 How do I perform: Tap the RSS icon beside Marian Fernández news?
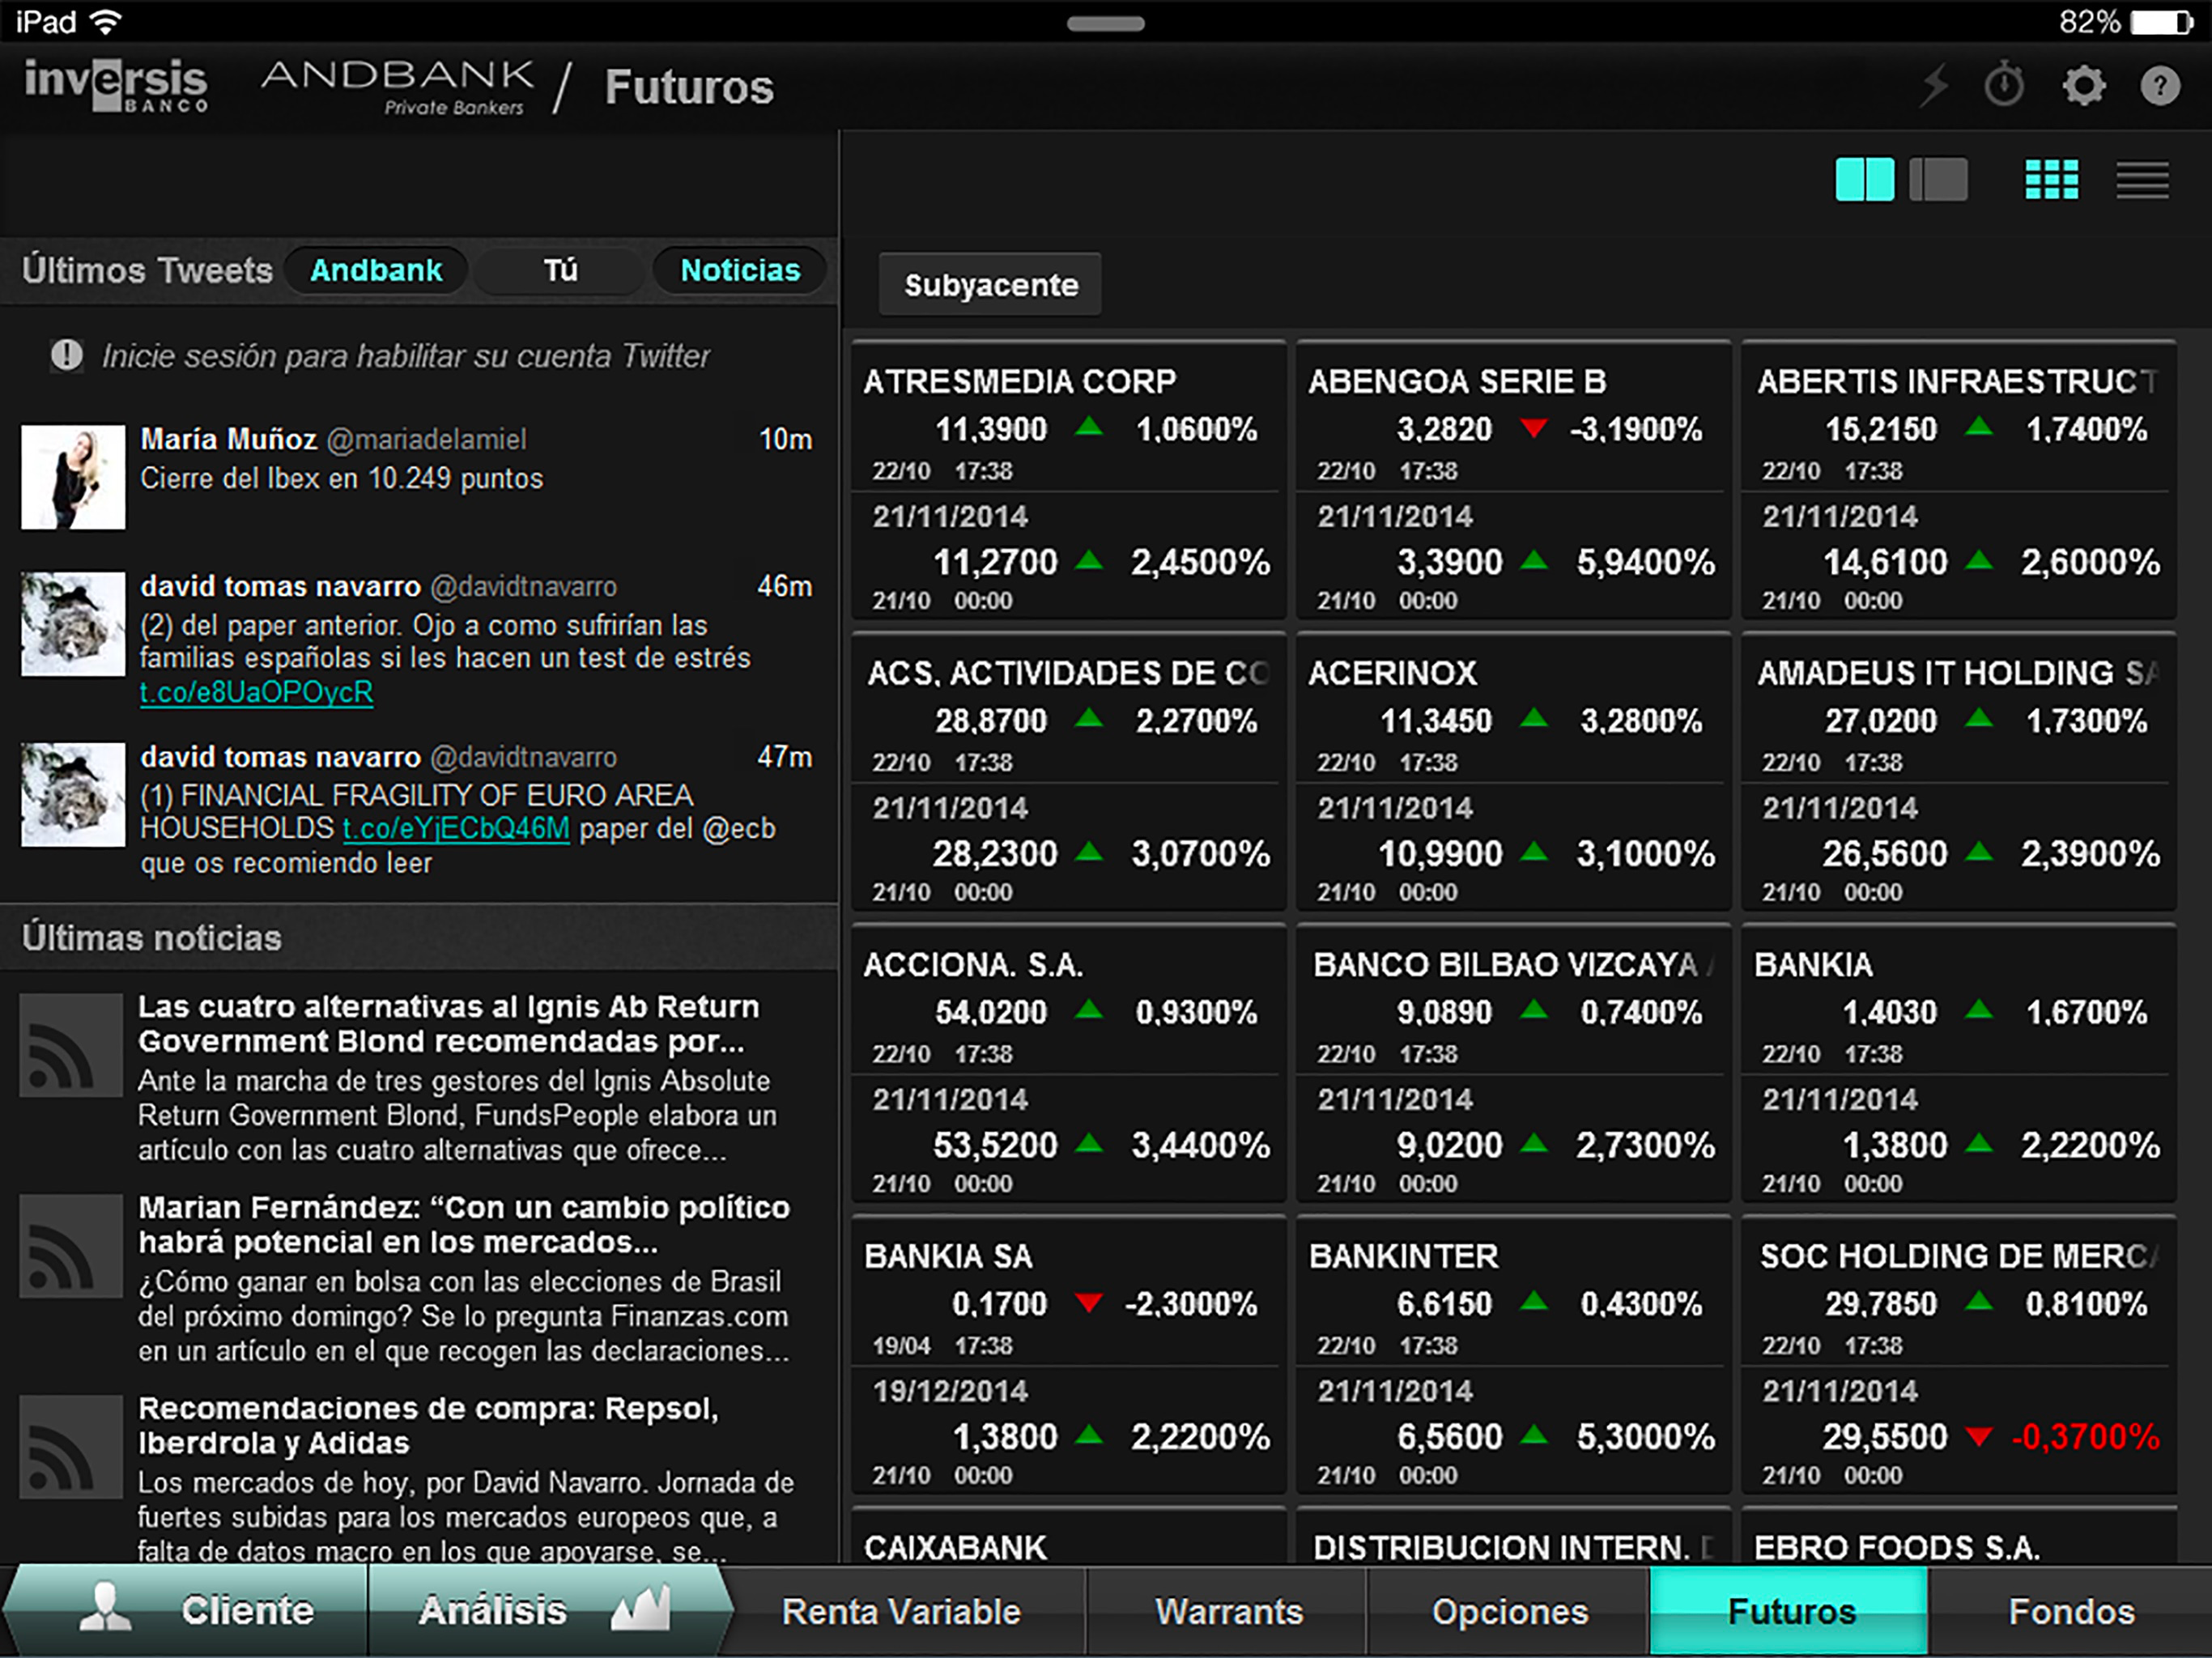point(71,1246)
